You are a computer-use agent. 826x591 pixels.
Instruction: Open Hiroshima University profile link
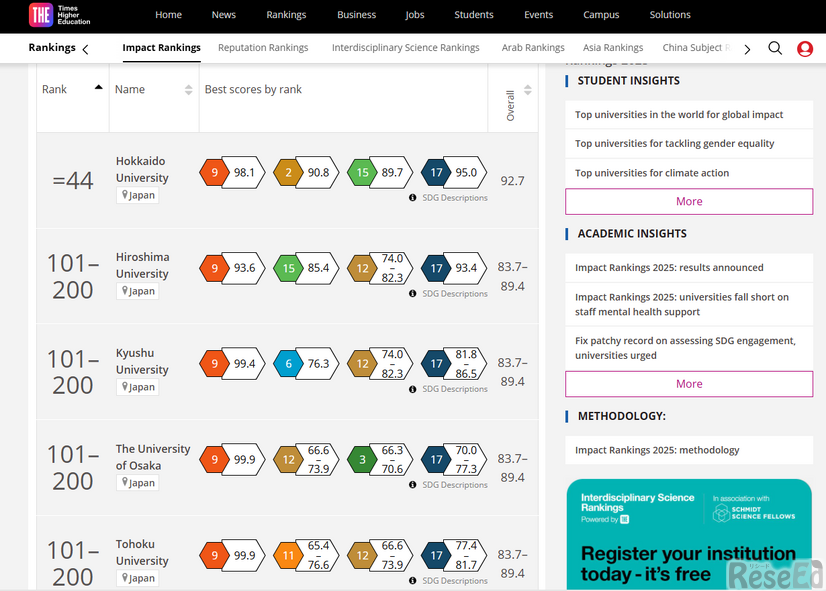click(142, 265)
